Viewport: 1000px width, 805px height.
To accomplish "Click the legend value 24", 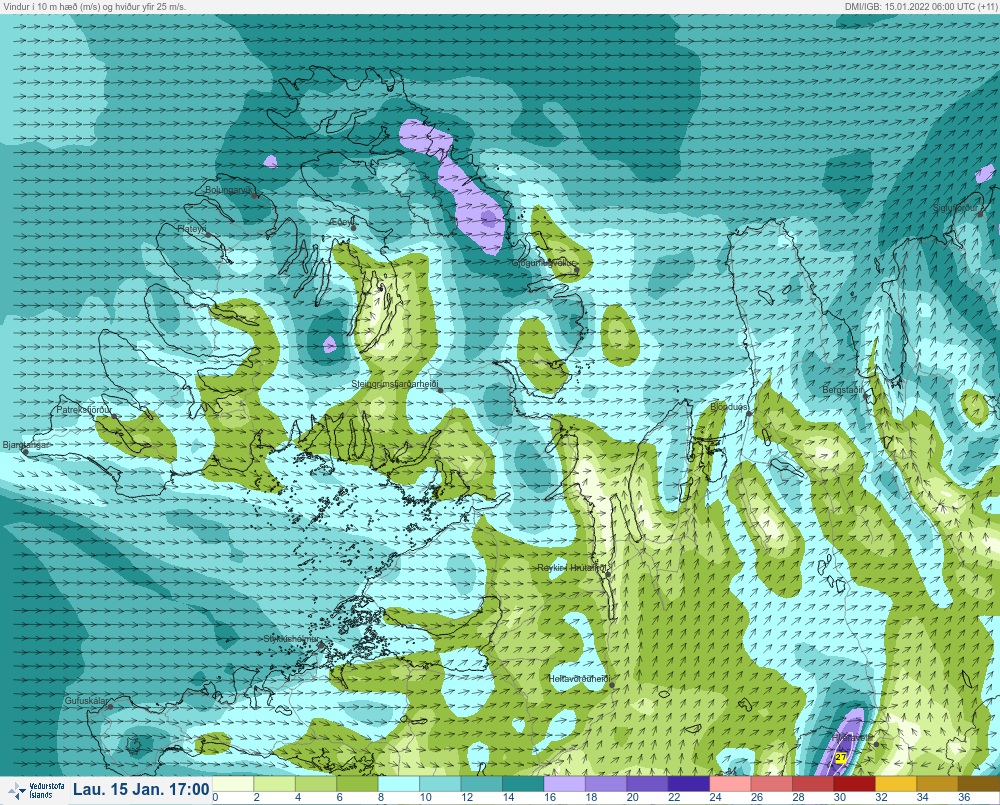I will [x=716, y=797].
